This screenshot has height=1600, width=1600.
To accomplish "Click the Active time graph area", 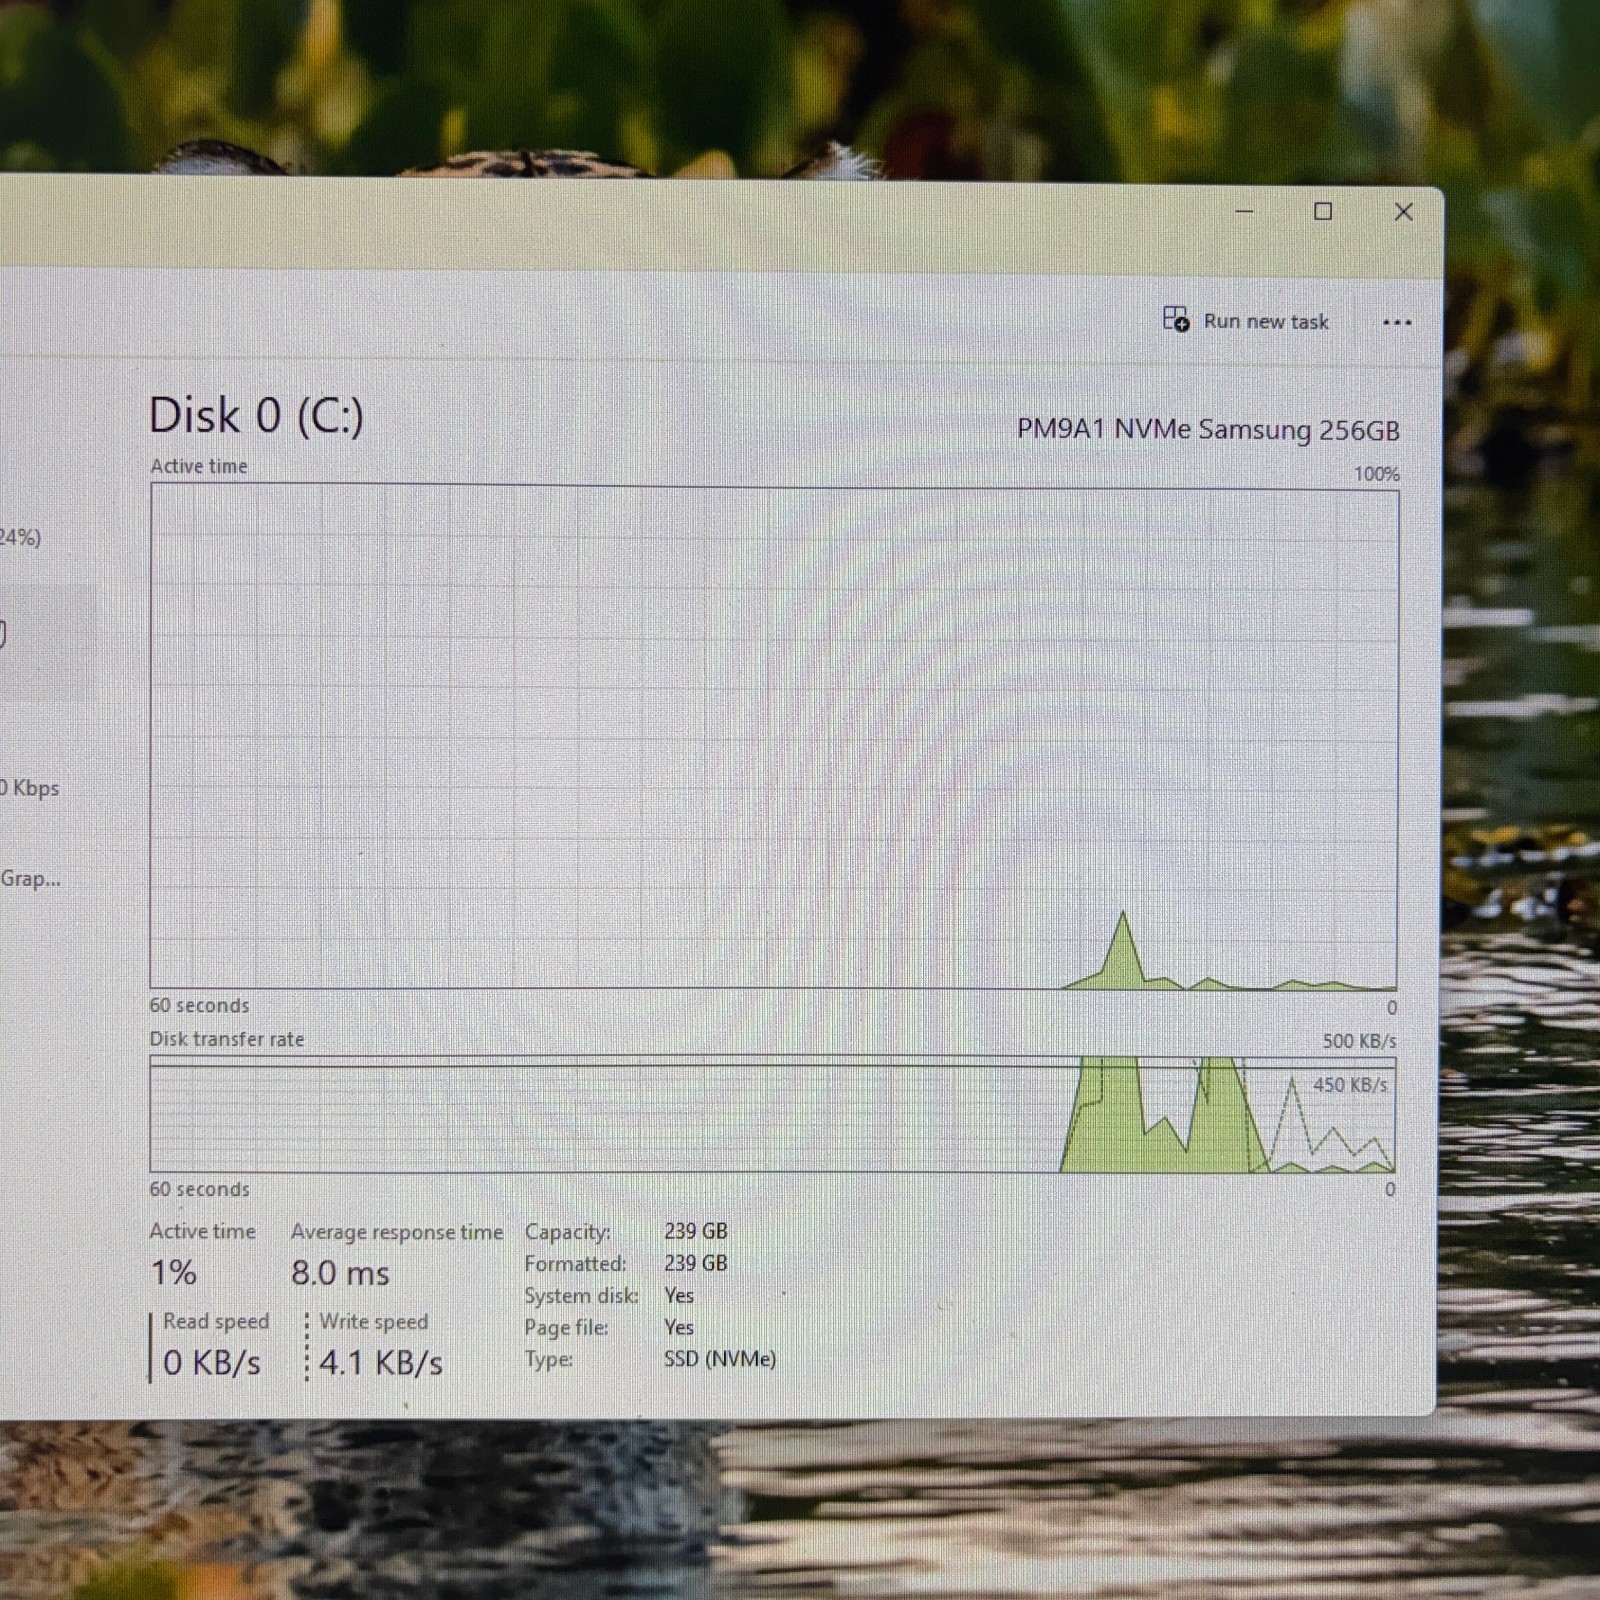I will [x=774, y=737].
